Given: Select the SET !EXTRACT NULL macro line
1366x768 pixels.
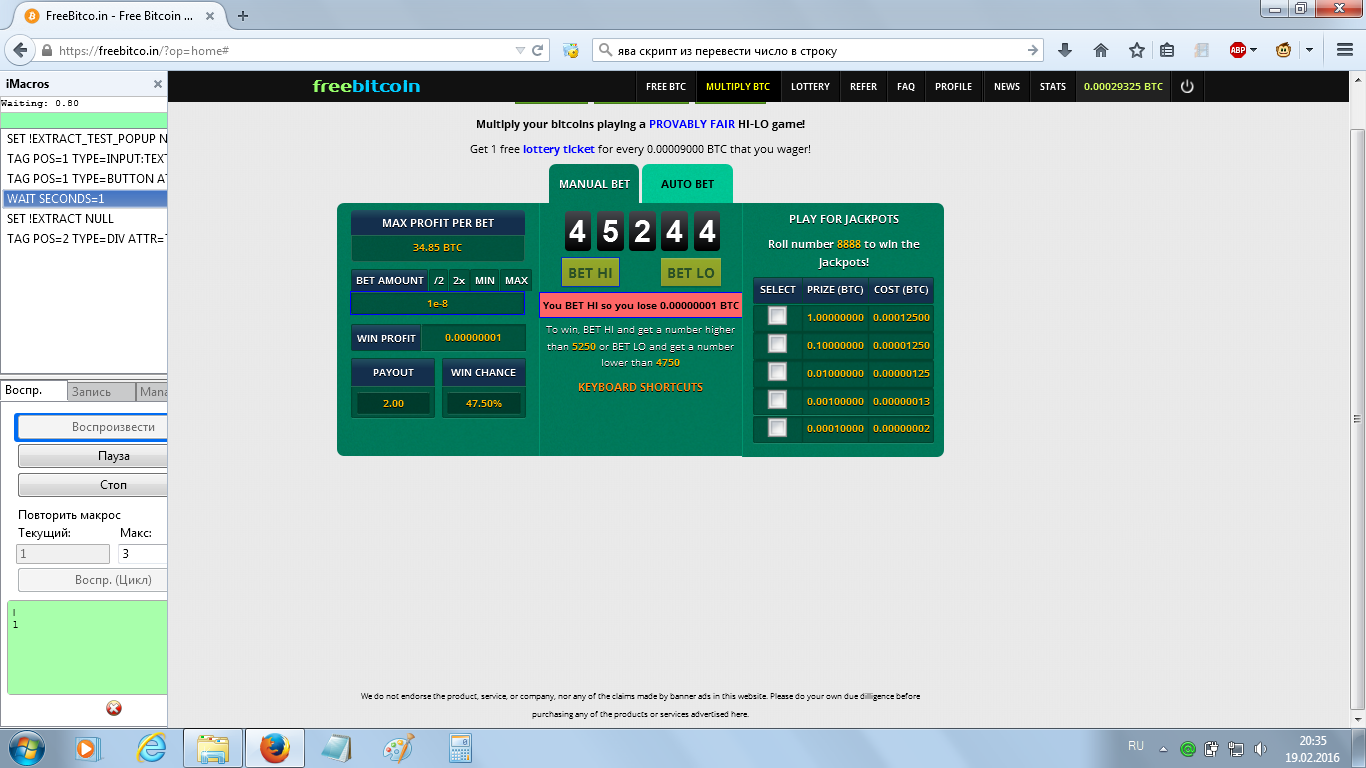Looking at the screenshot, I should point(85,219).
